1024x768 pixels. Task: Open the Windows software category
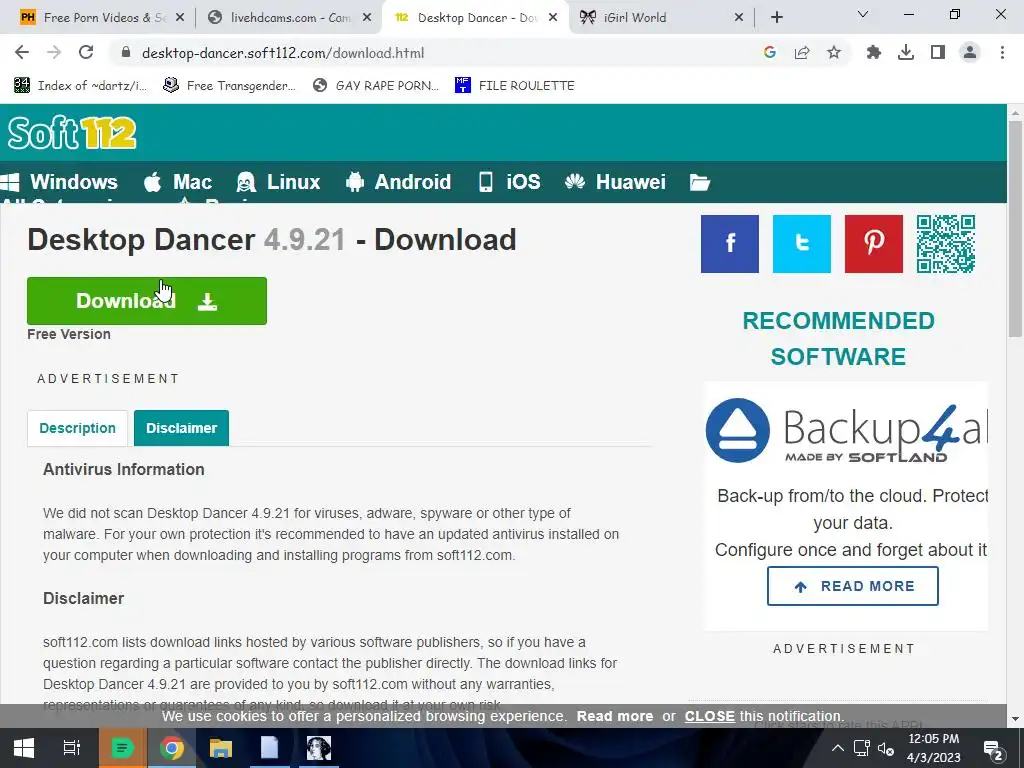coord(59,182)
